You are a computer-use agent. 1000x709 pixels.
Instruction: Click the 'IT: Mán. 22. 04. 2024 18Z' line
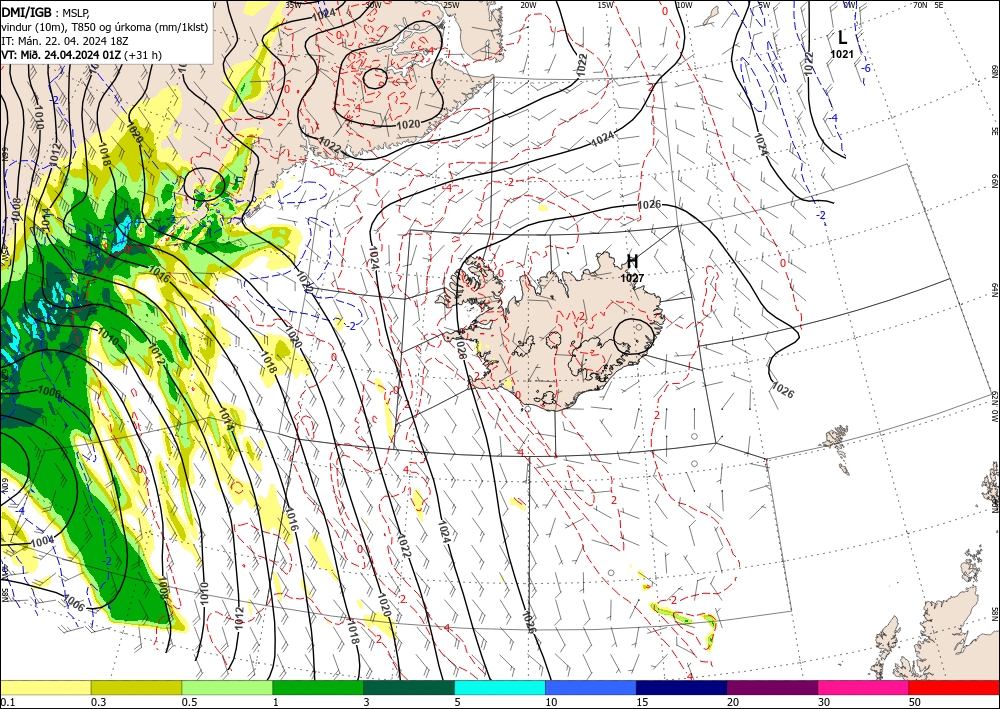65,41
